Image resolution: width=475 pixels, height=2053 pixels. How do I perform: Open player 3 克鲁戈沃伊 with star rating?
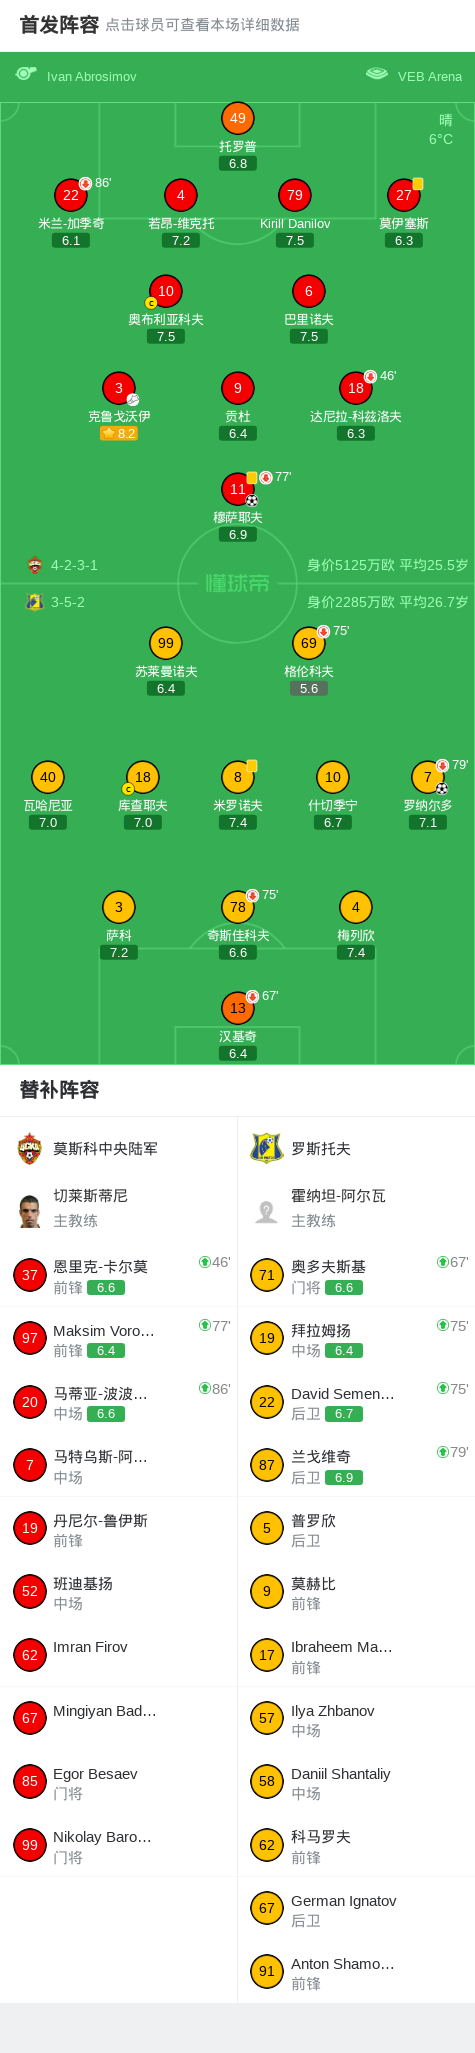pos(119,388)
